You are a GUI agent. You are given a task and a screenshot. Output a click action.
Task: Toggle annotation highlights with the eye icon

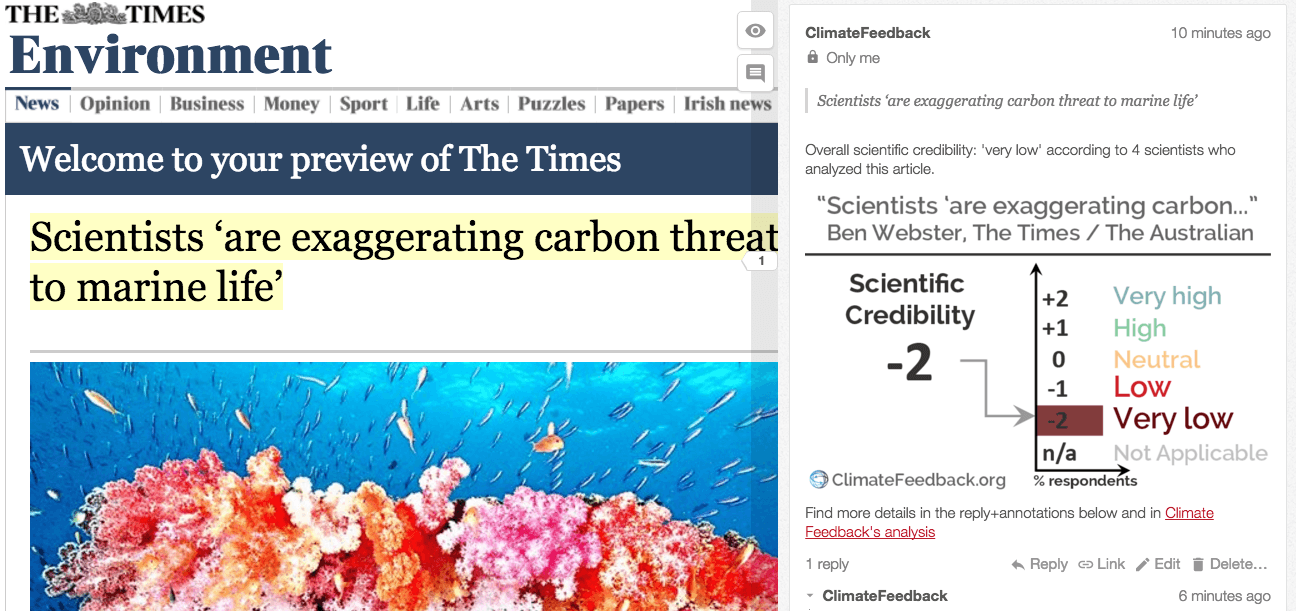pos(756,31)
